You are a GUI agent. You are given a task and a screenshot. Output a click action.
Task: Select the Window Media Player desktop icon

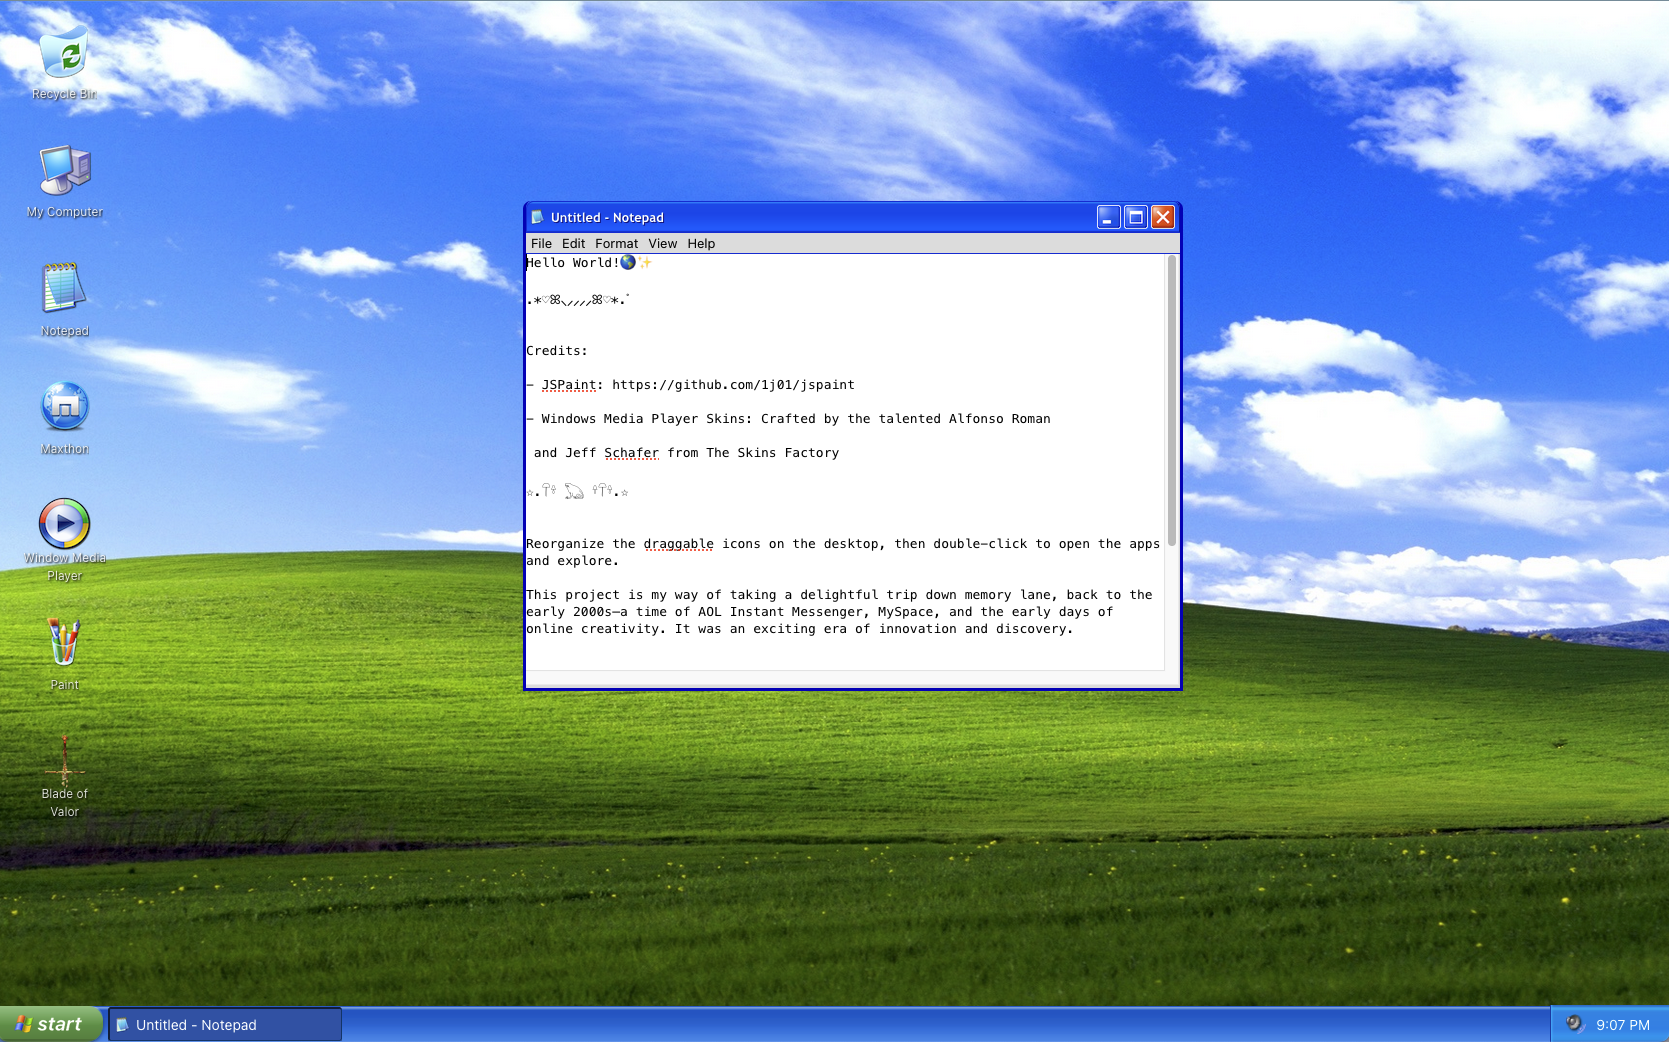(x=64, y=540)
